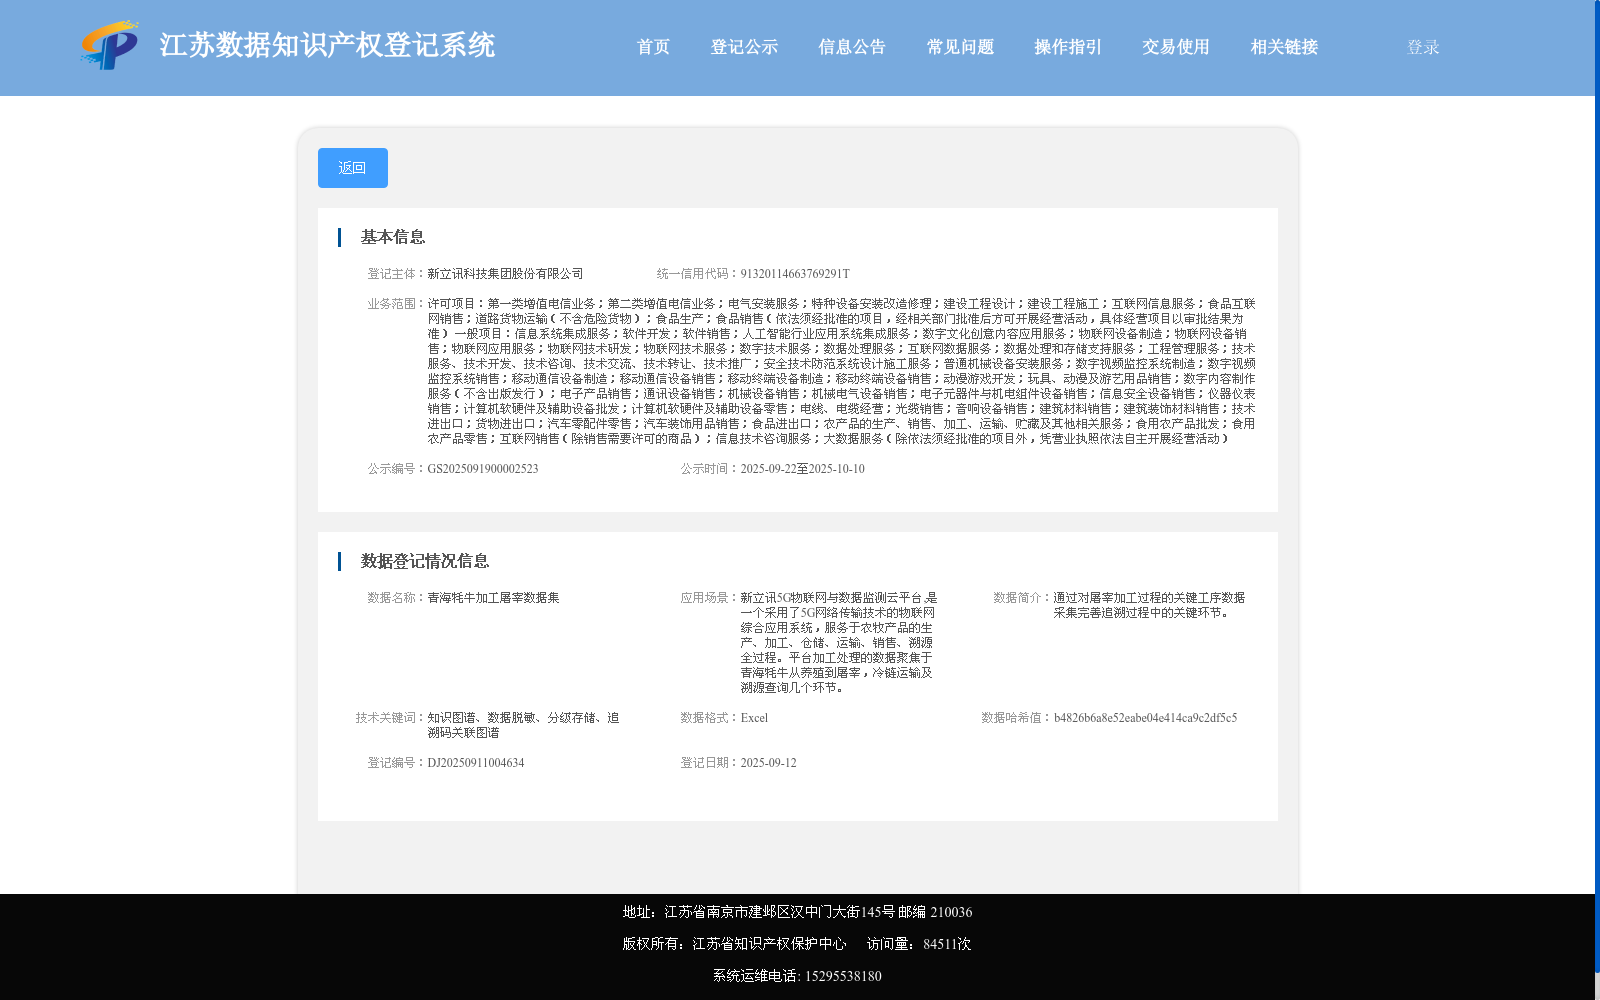Select registration date 2025-09-12

coord(769,763)
